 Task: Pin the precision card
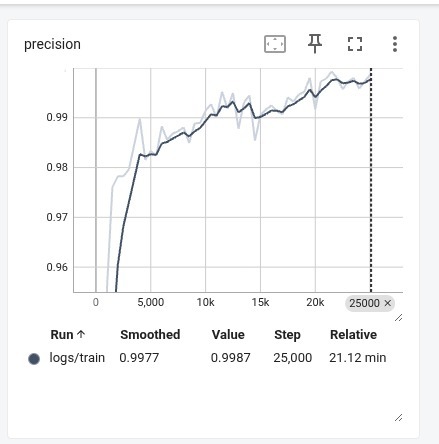tap(315, 44)
